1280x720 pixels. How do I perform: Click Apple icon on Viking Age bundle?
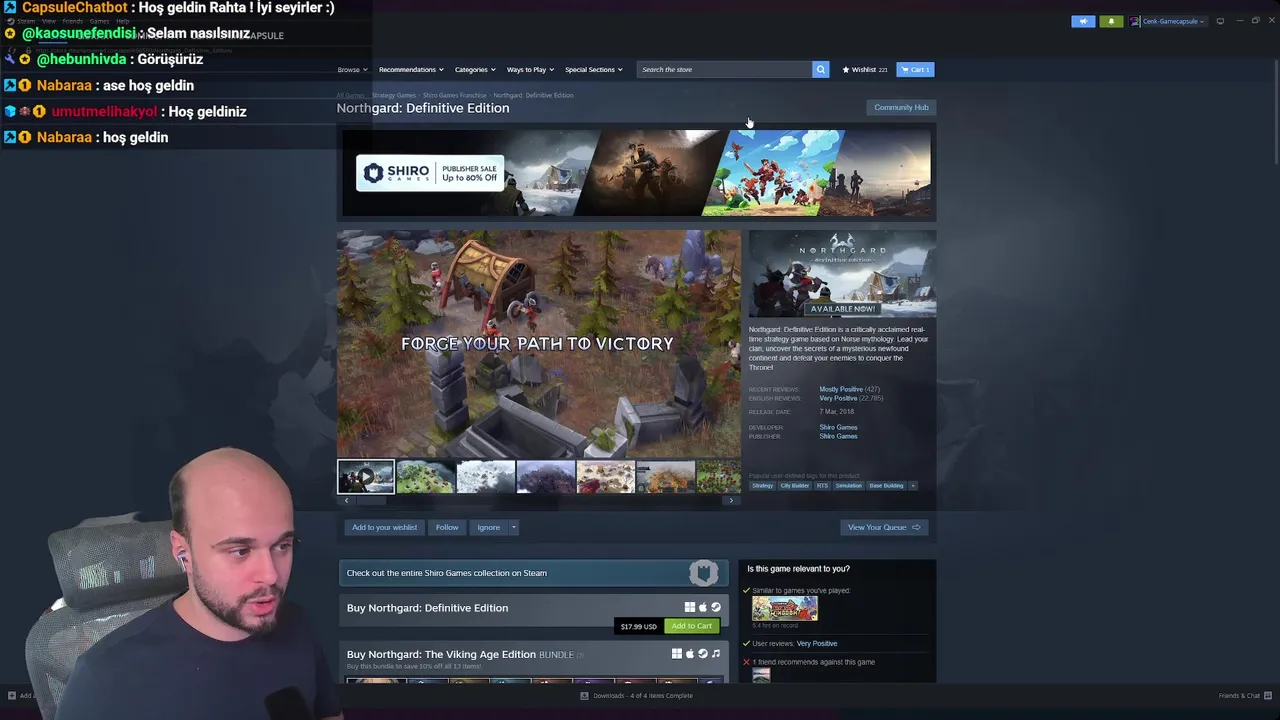point(689,654)
